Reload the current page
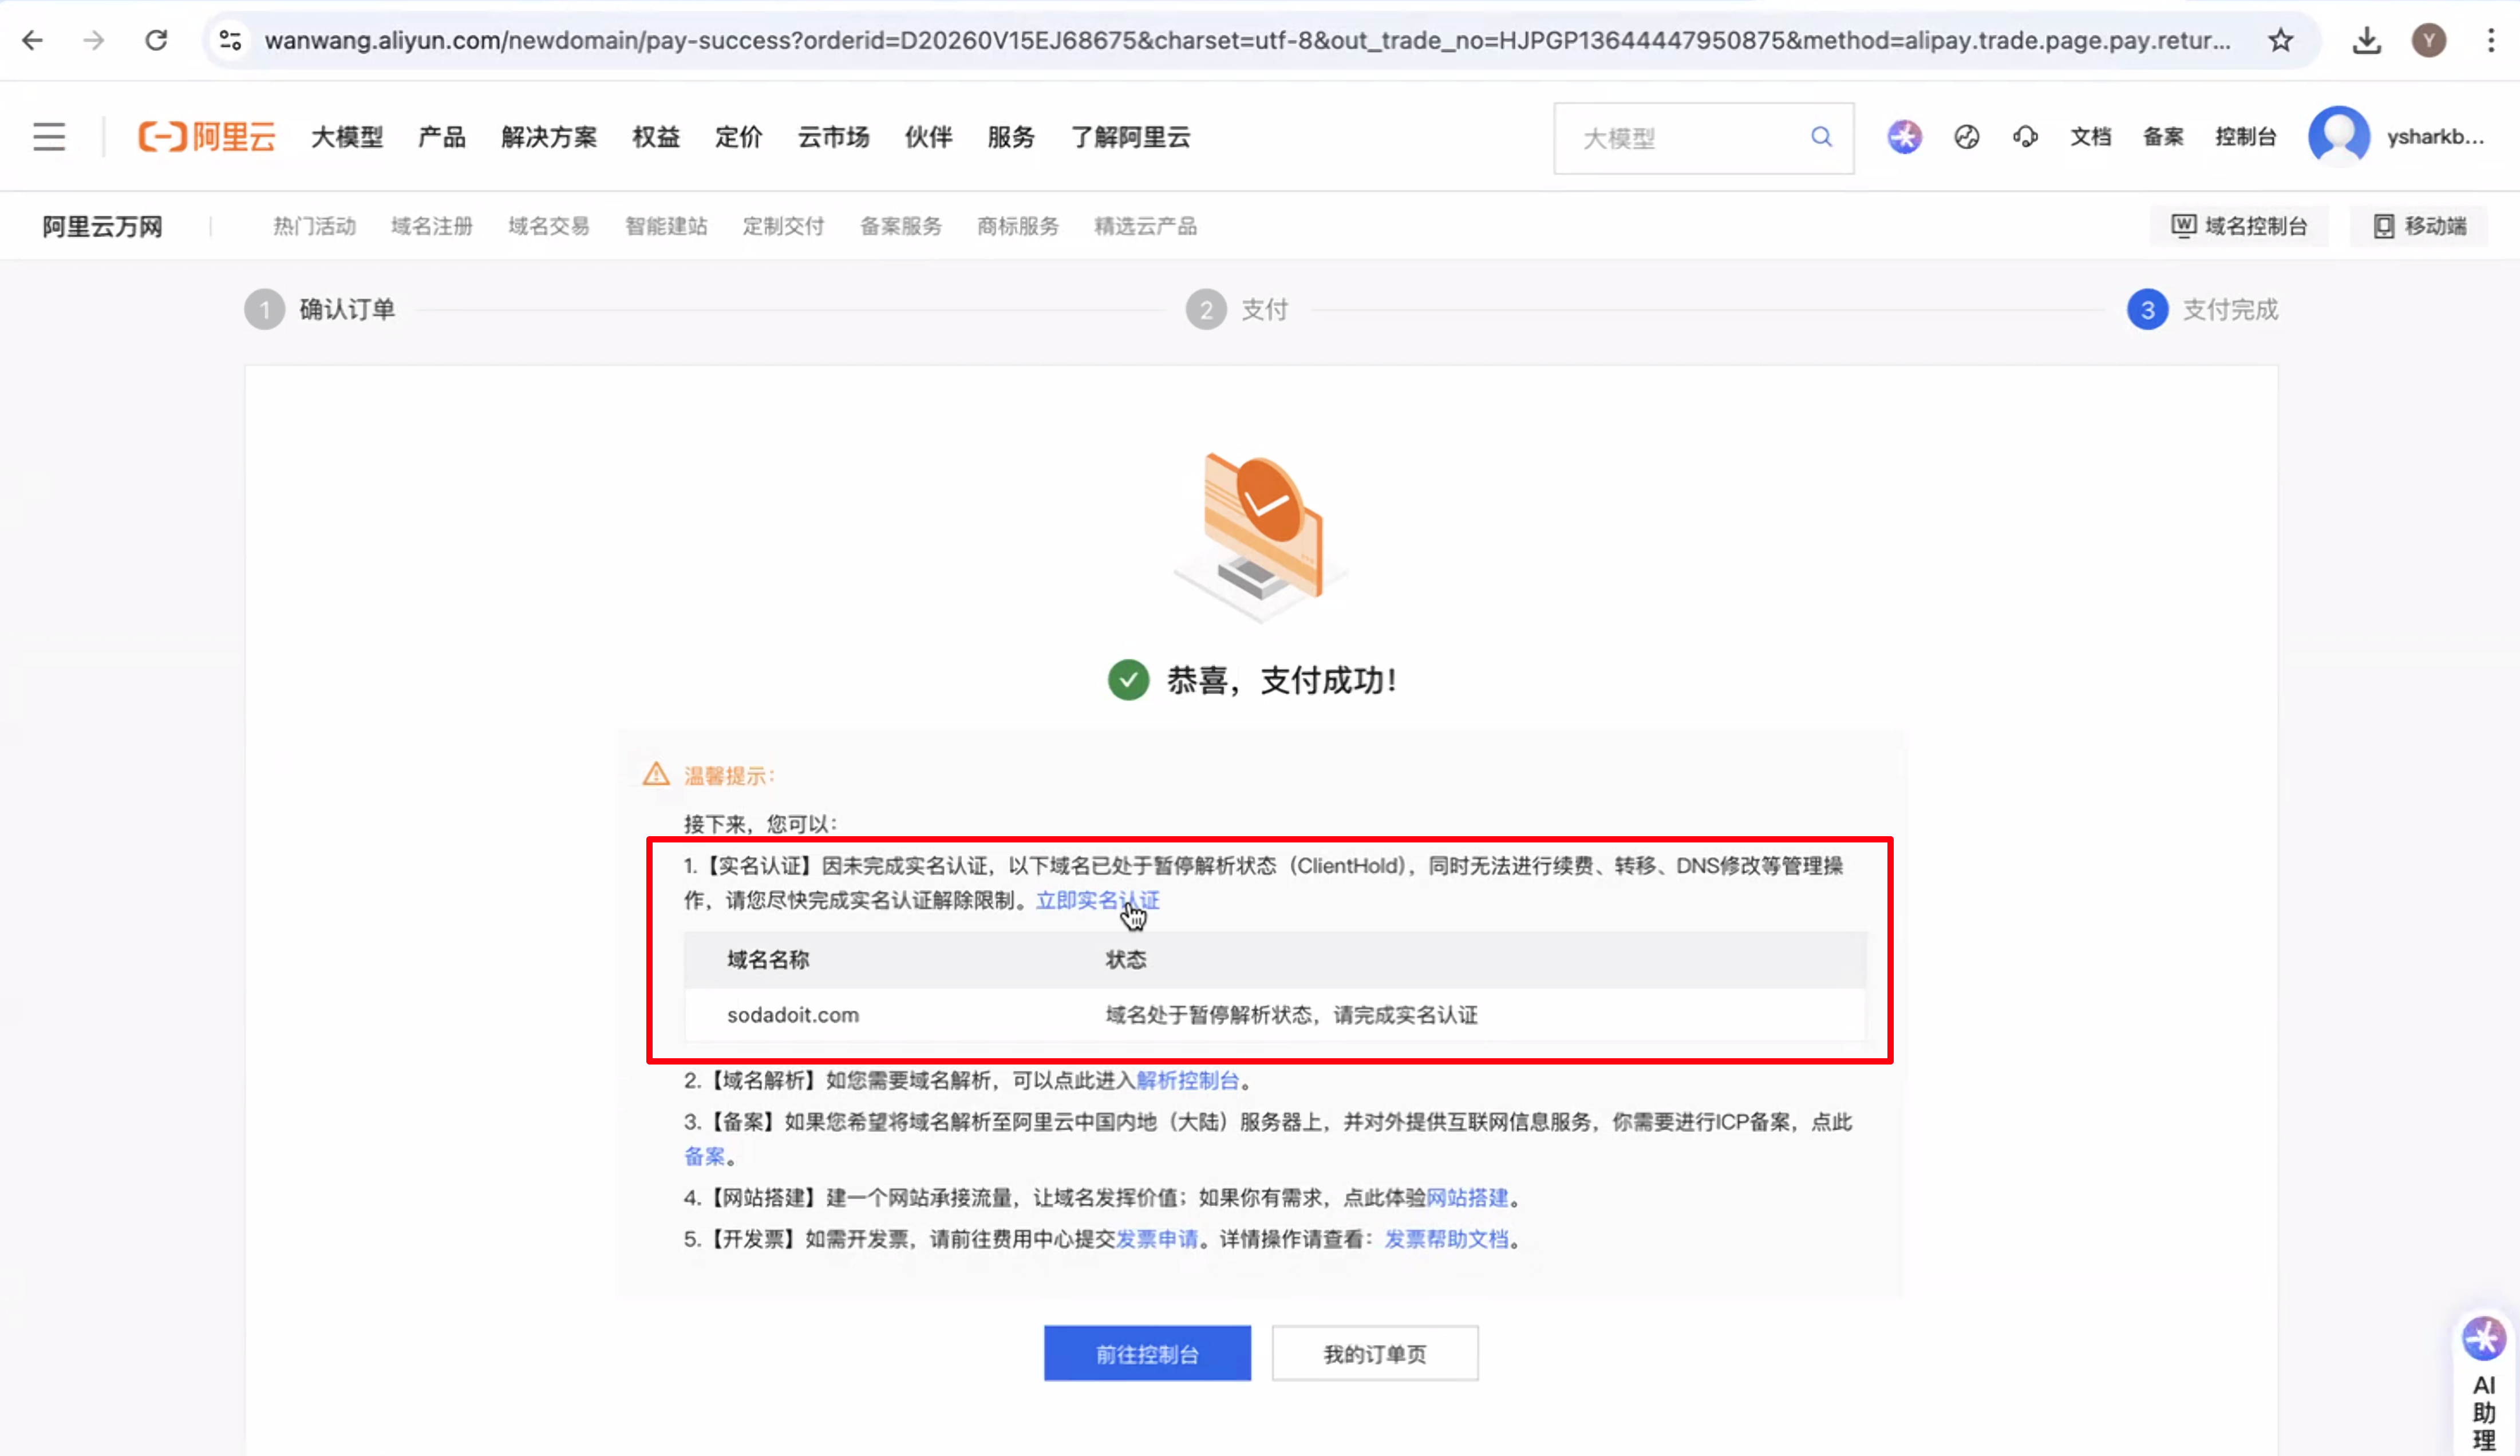Screen dimensions: 2520x1456 pyautogui.click(x=156, y=40)
